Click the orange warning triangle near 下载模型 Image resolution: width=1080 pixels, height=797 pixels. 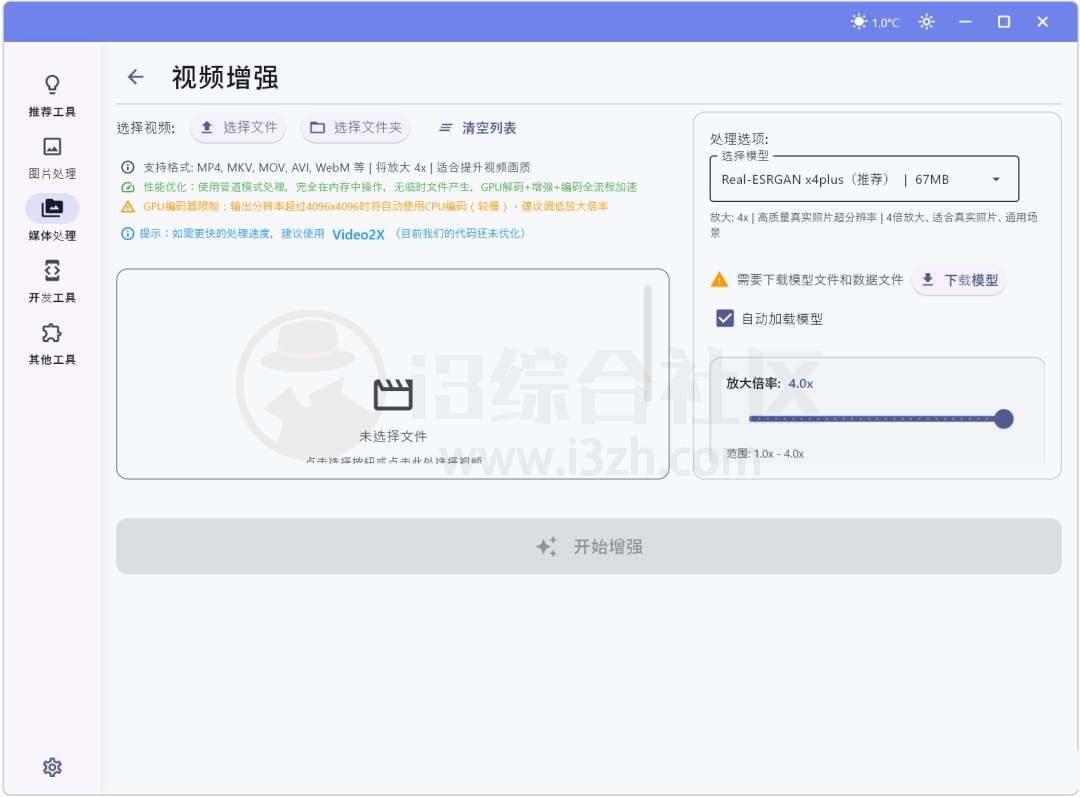[719, 280]
